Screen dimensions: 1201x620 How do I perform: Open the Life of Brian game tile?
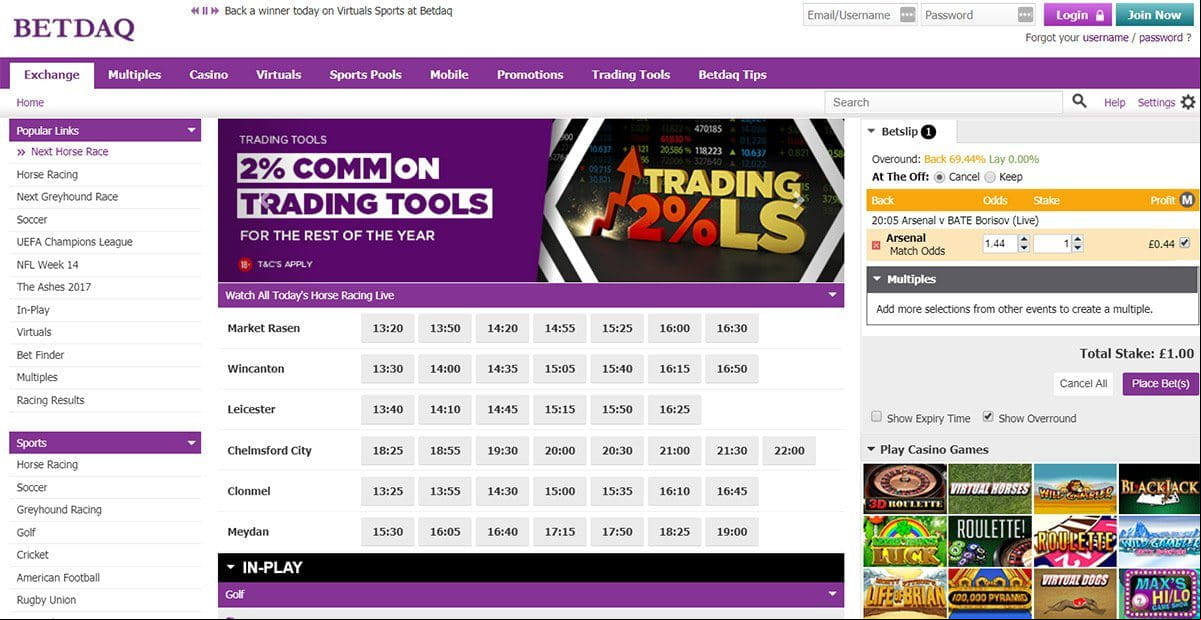tap(905, 593)
